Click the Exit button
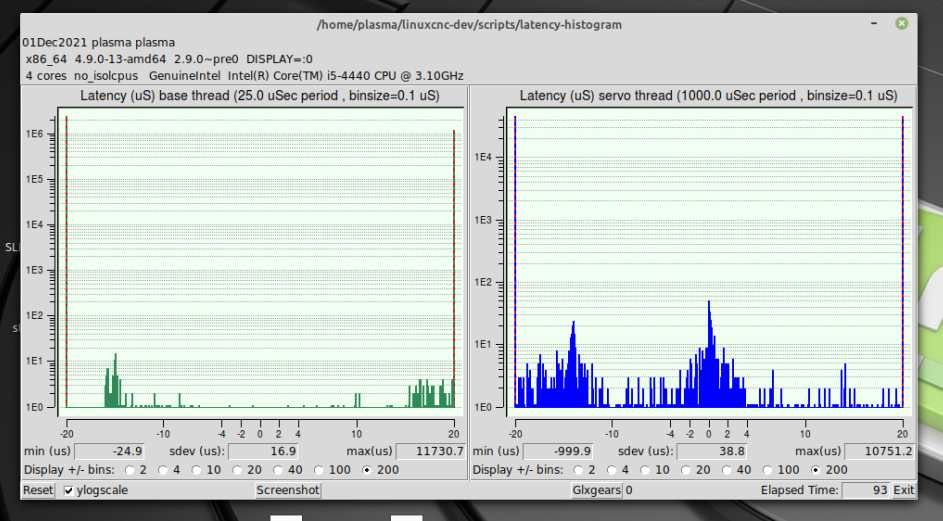 click(x=903, y=490)
